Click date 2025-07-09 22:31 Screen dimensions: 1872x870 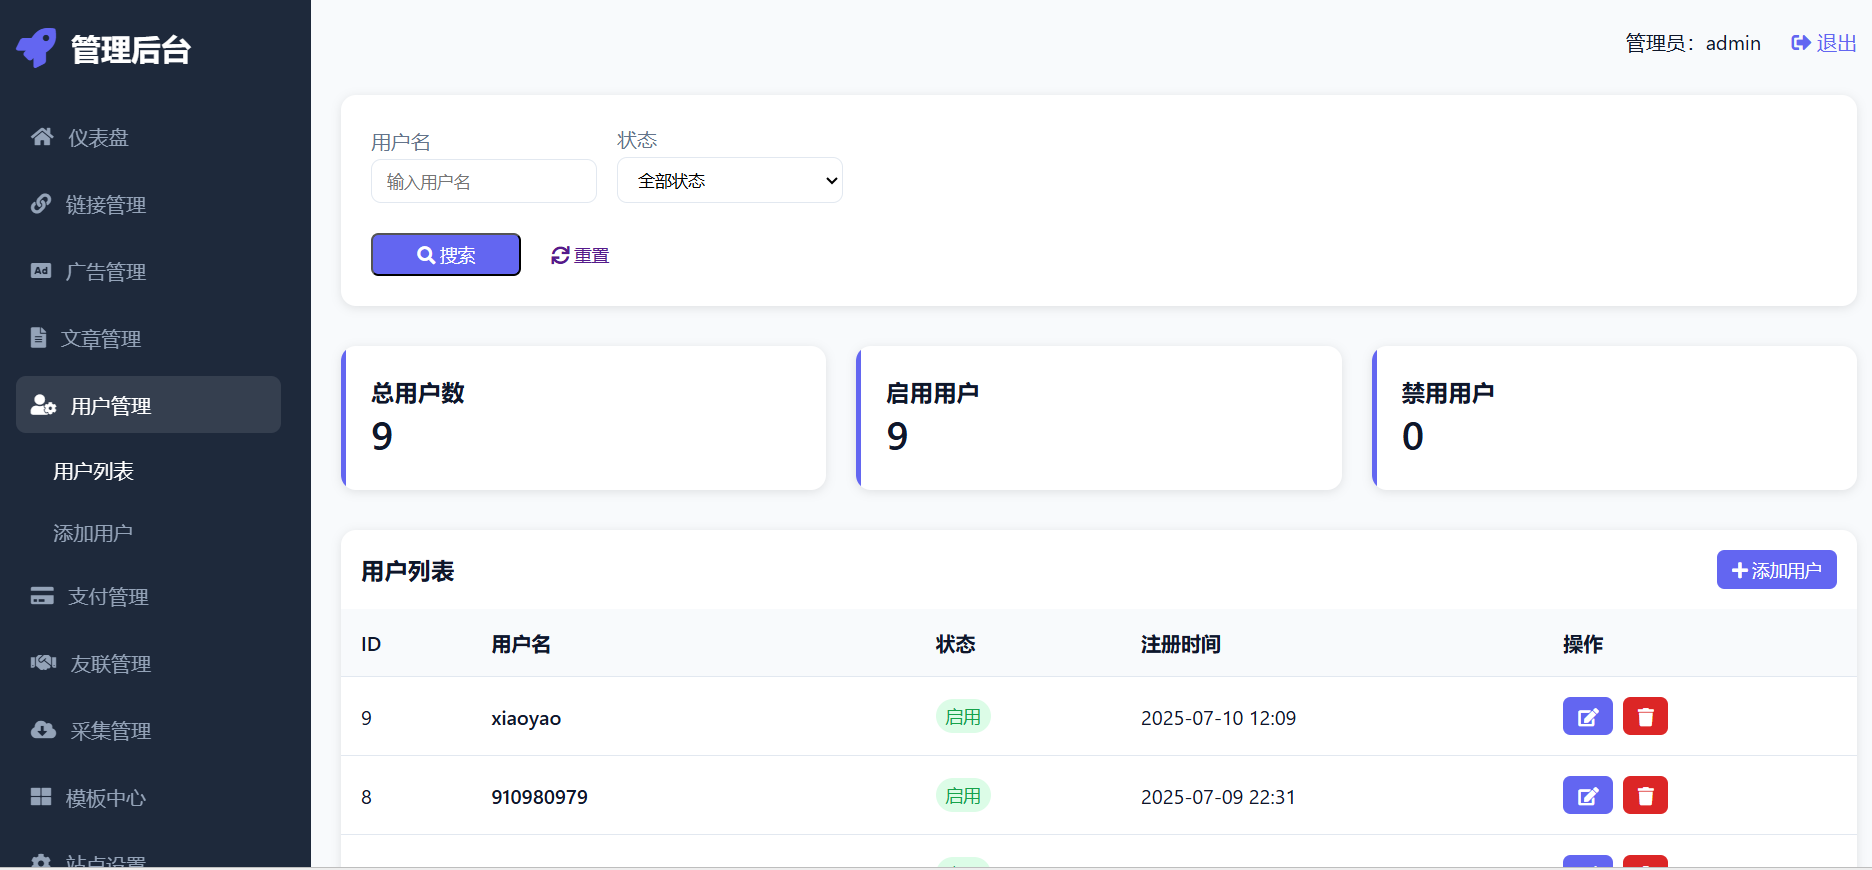click(1218, 797)
